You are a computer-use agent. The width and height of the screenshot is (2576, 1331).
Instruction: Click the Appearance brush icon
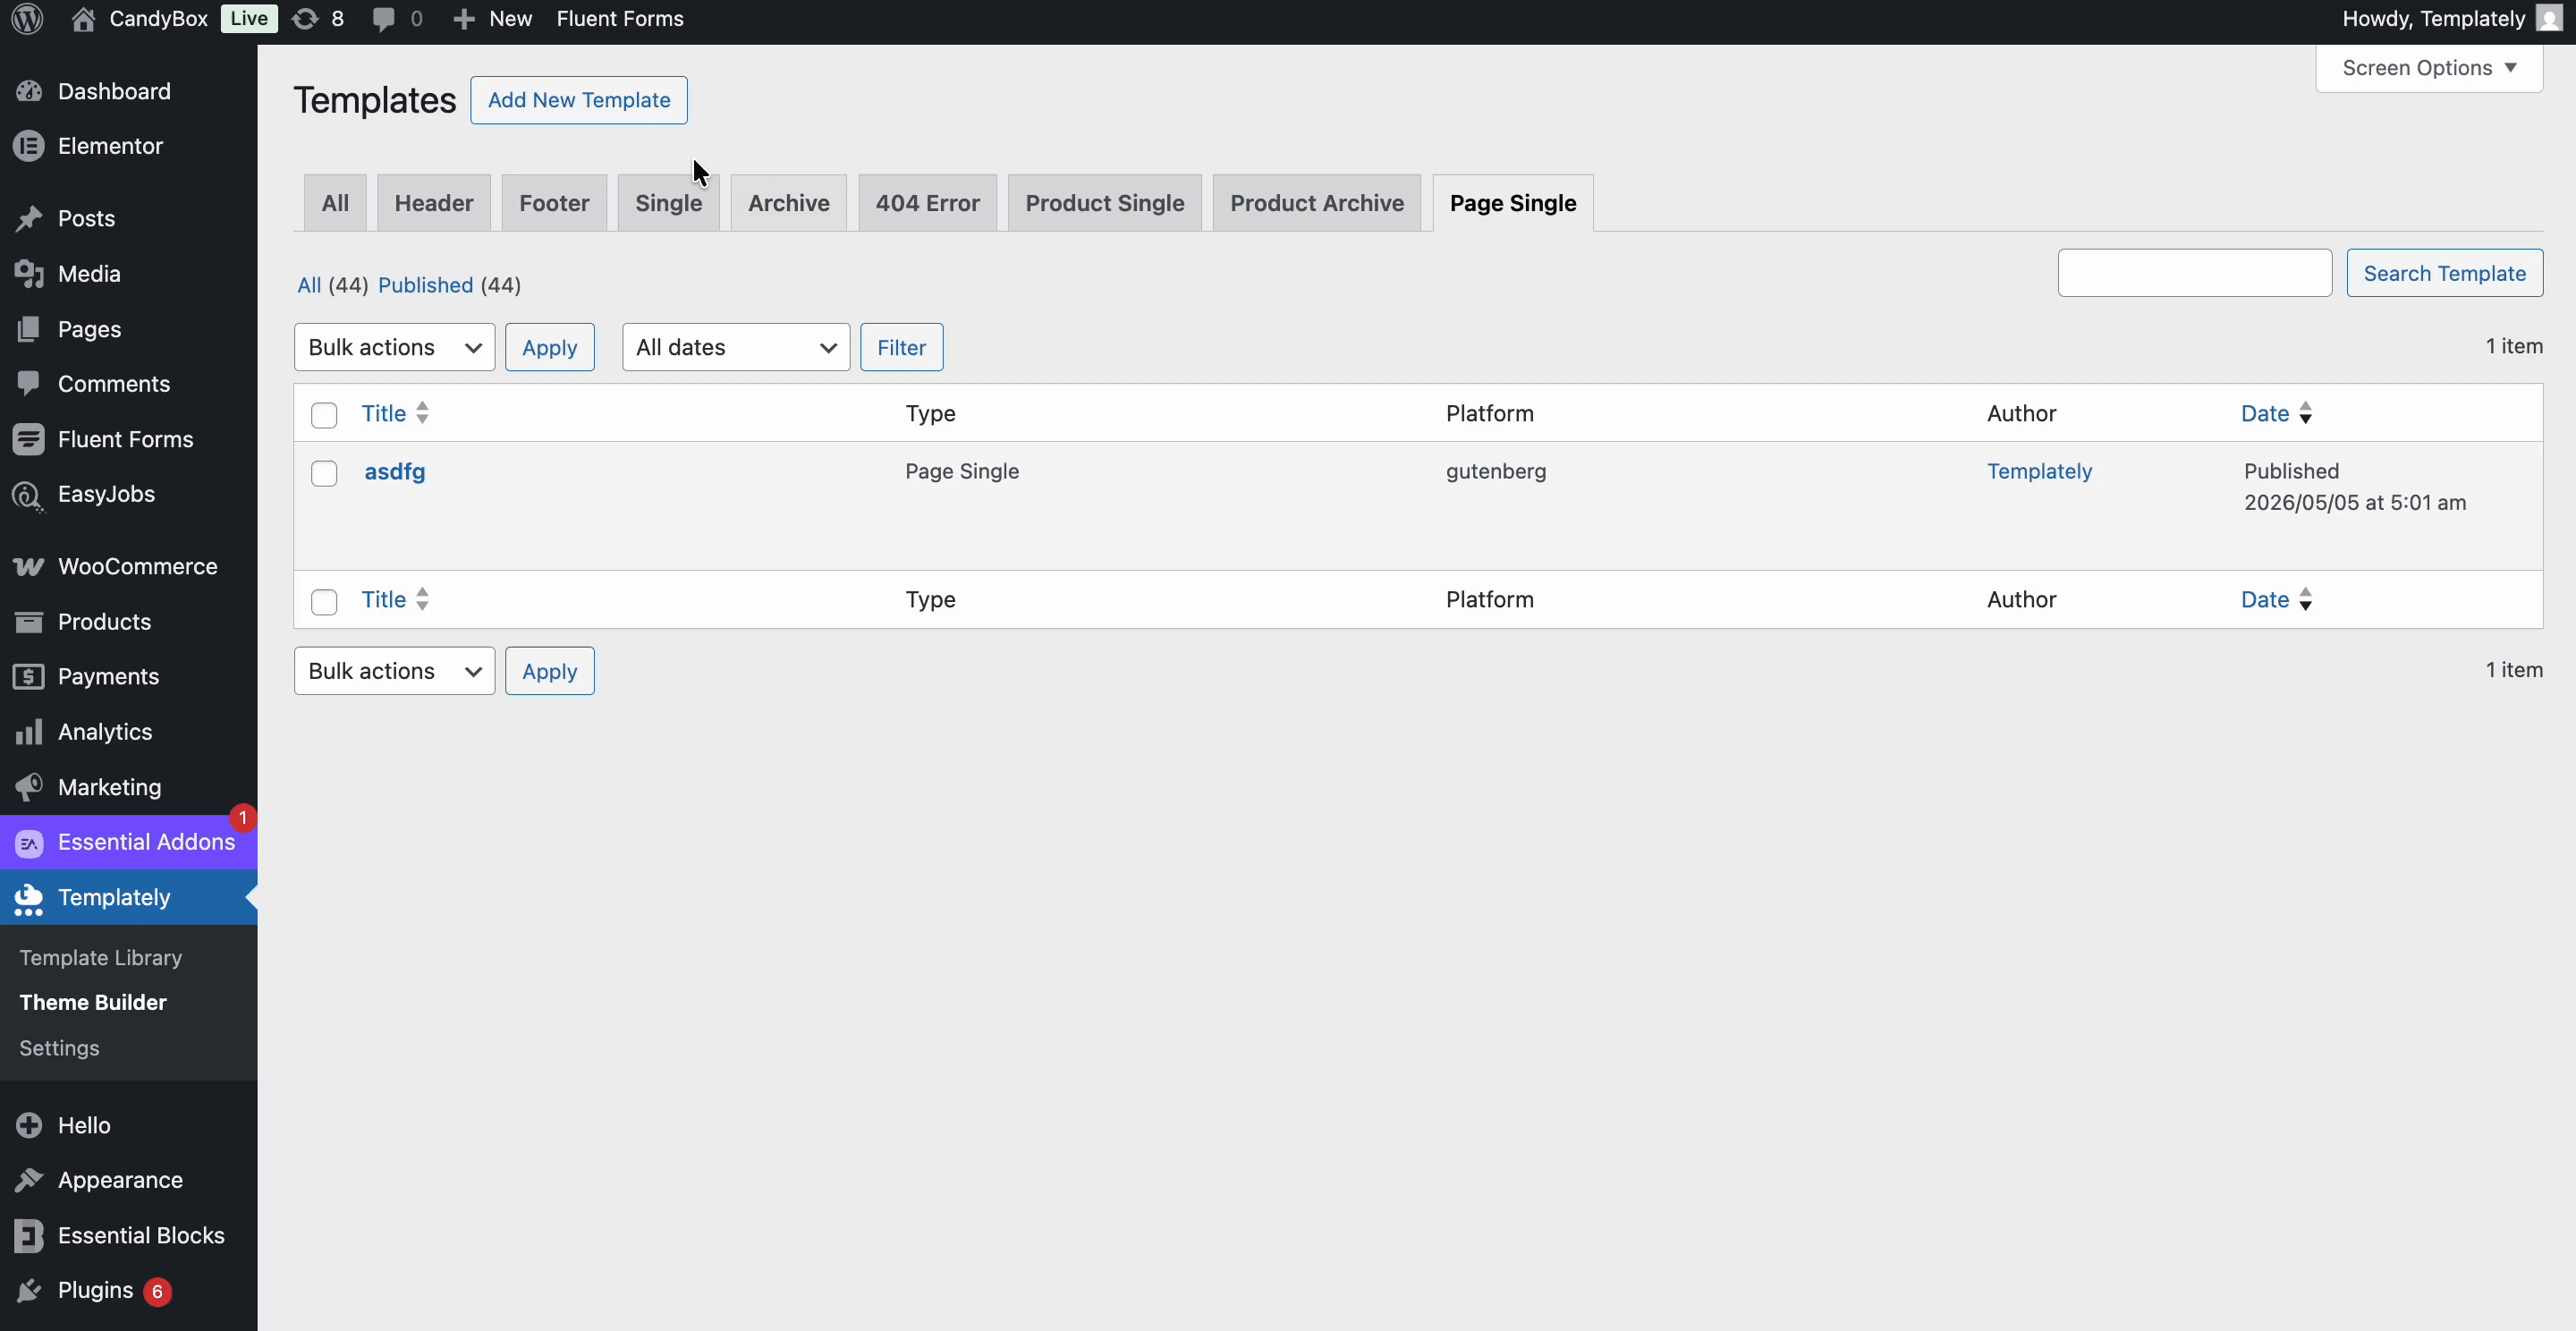pyautogui.click(x=29, y=1180)
